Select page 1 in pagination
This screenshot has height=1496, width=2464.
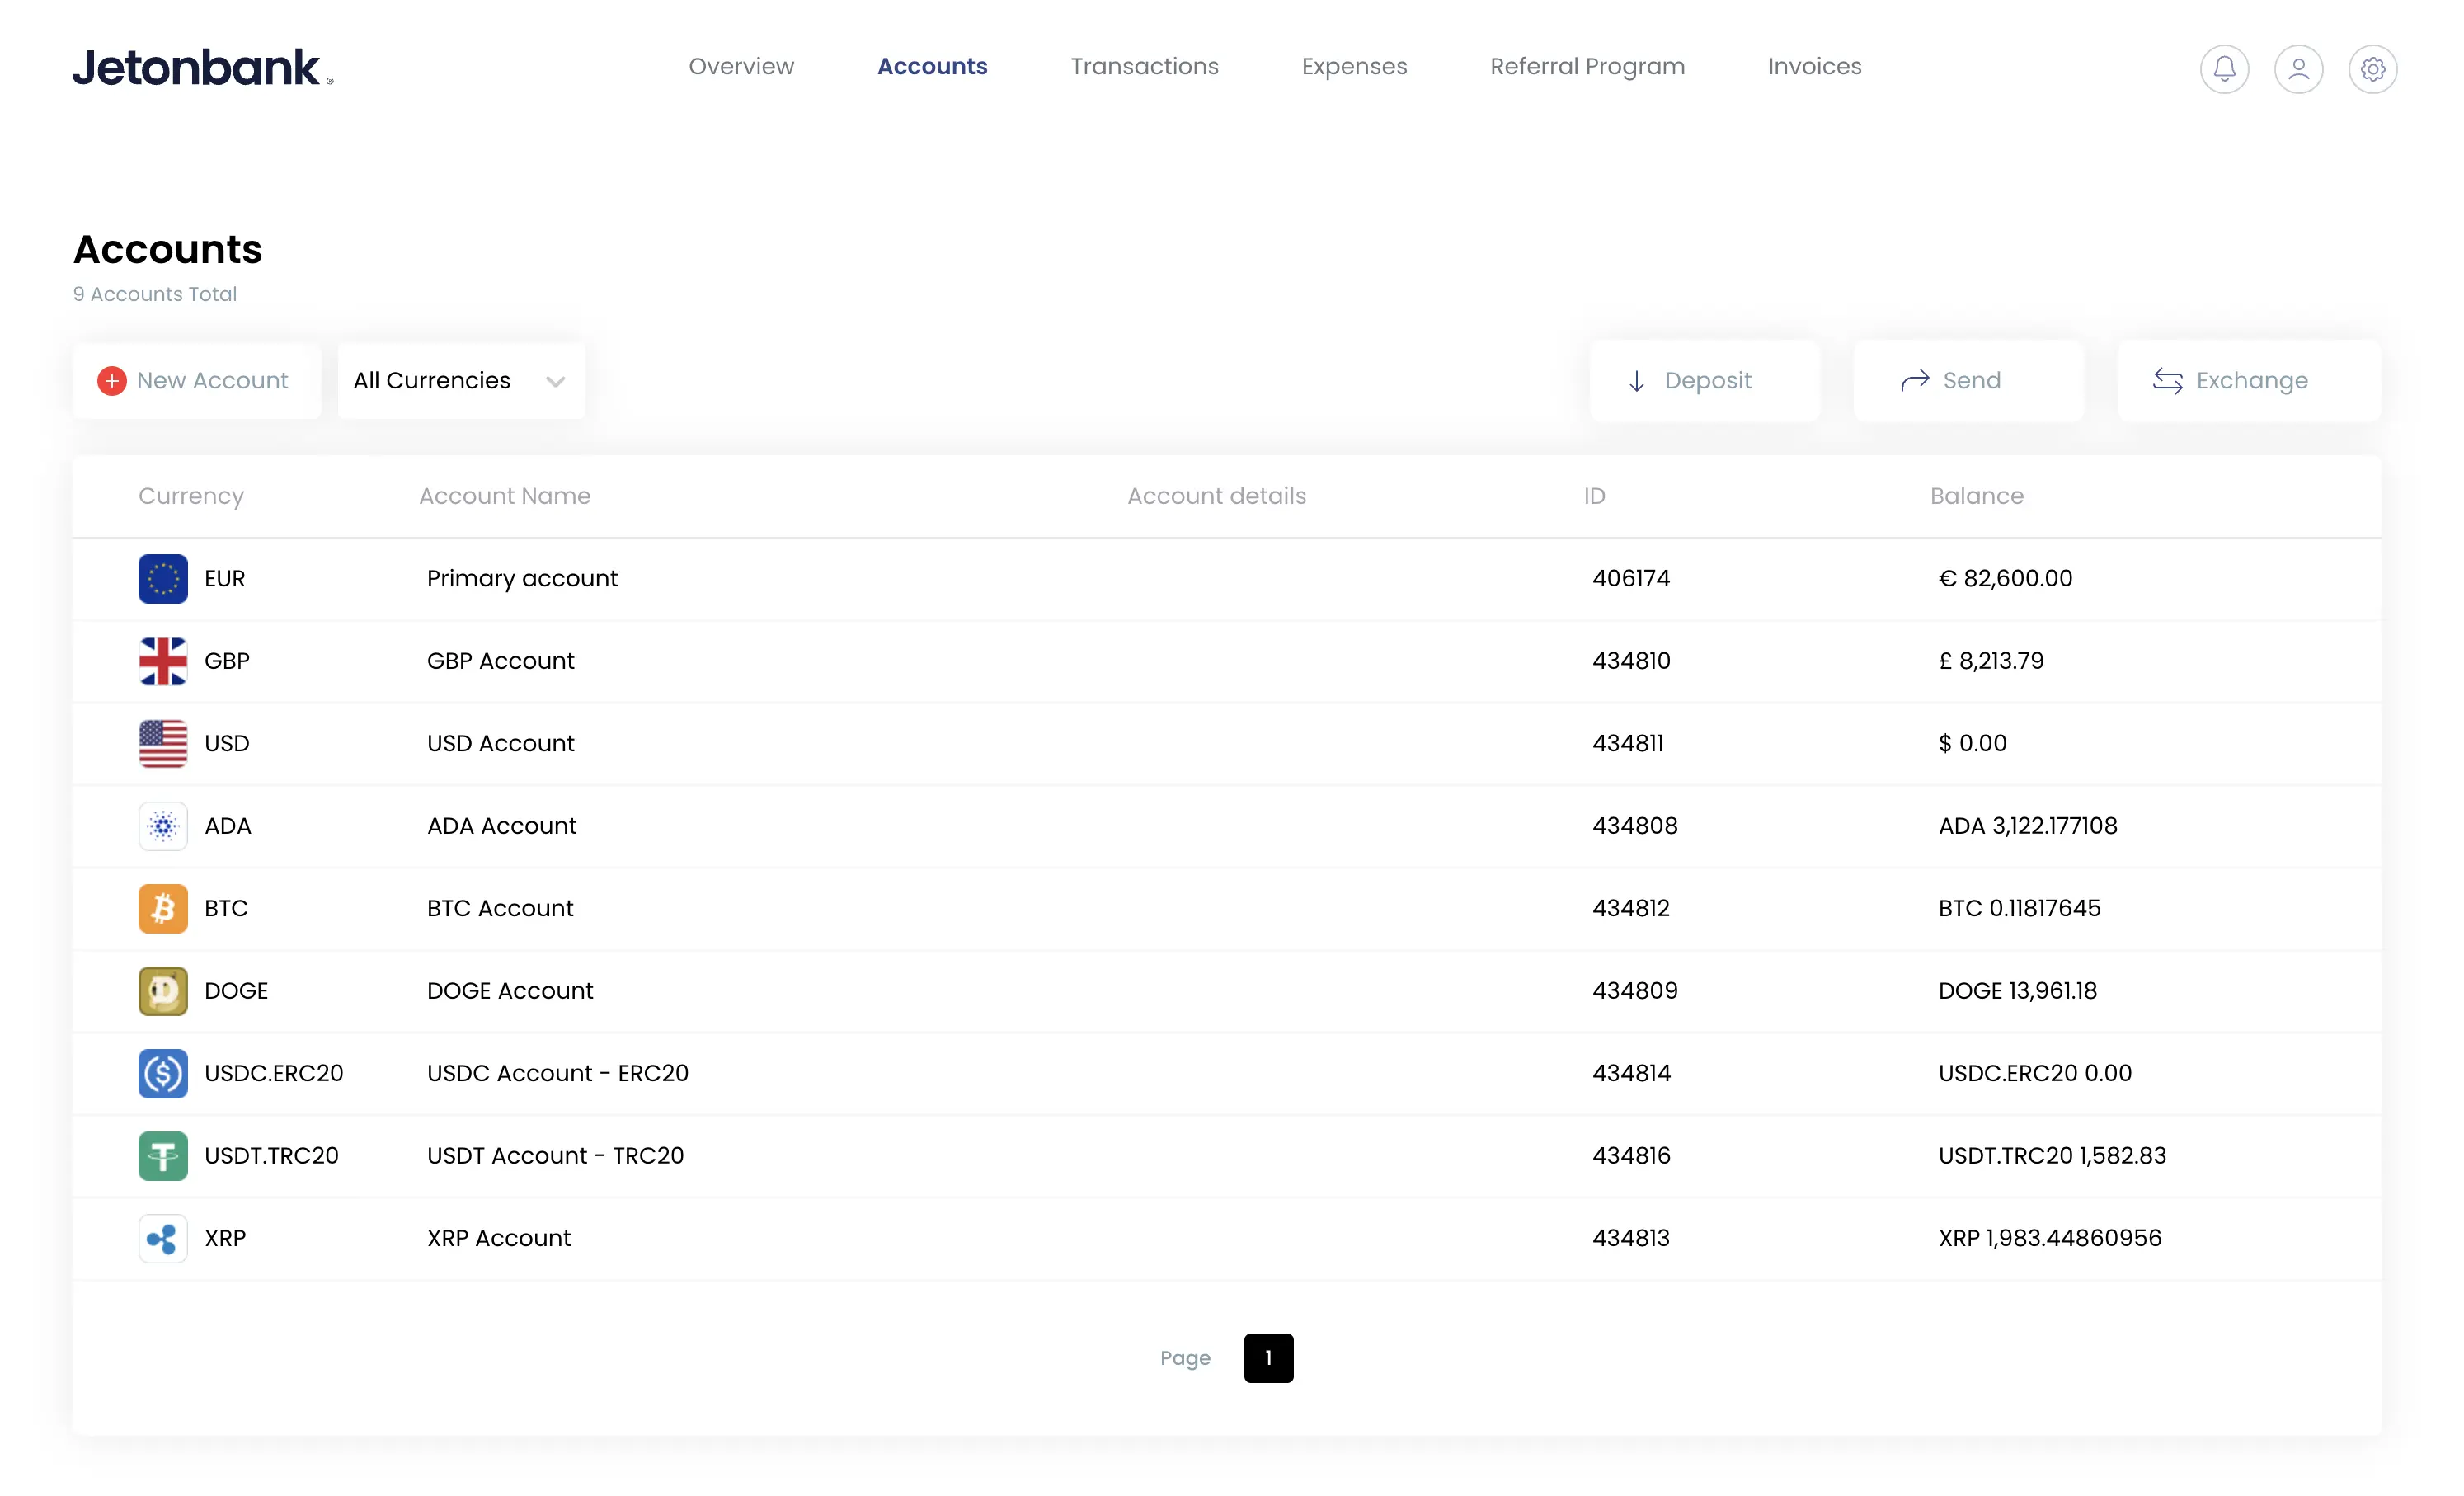pos(1268,1358)
